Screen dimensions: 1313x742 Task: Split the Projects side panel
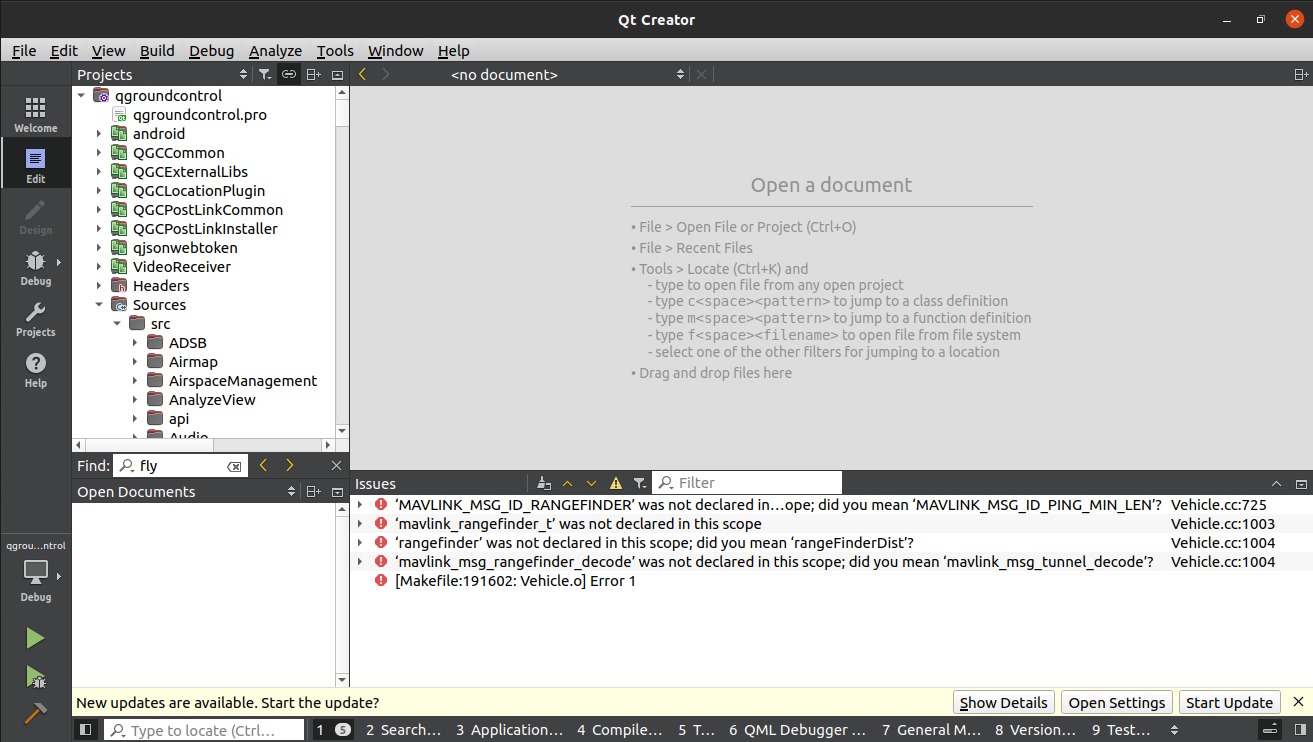click(313, 74)
